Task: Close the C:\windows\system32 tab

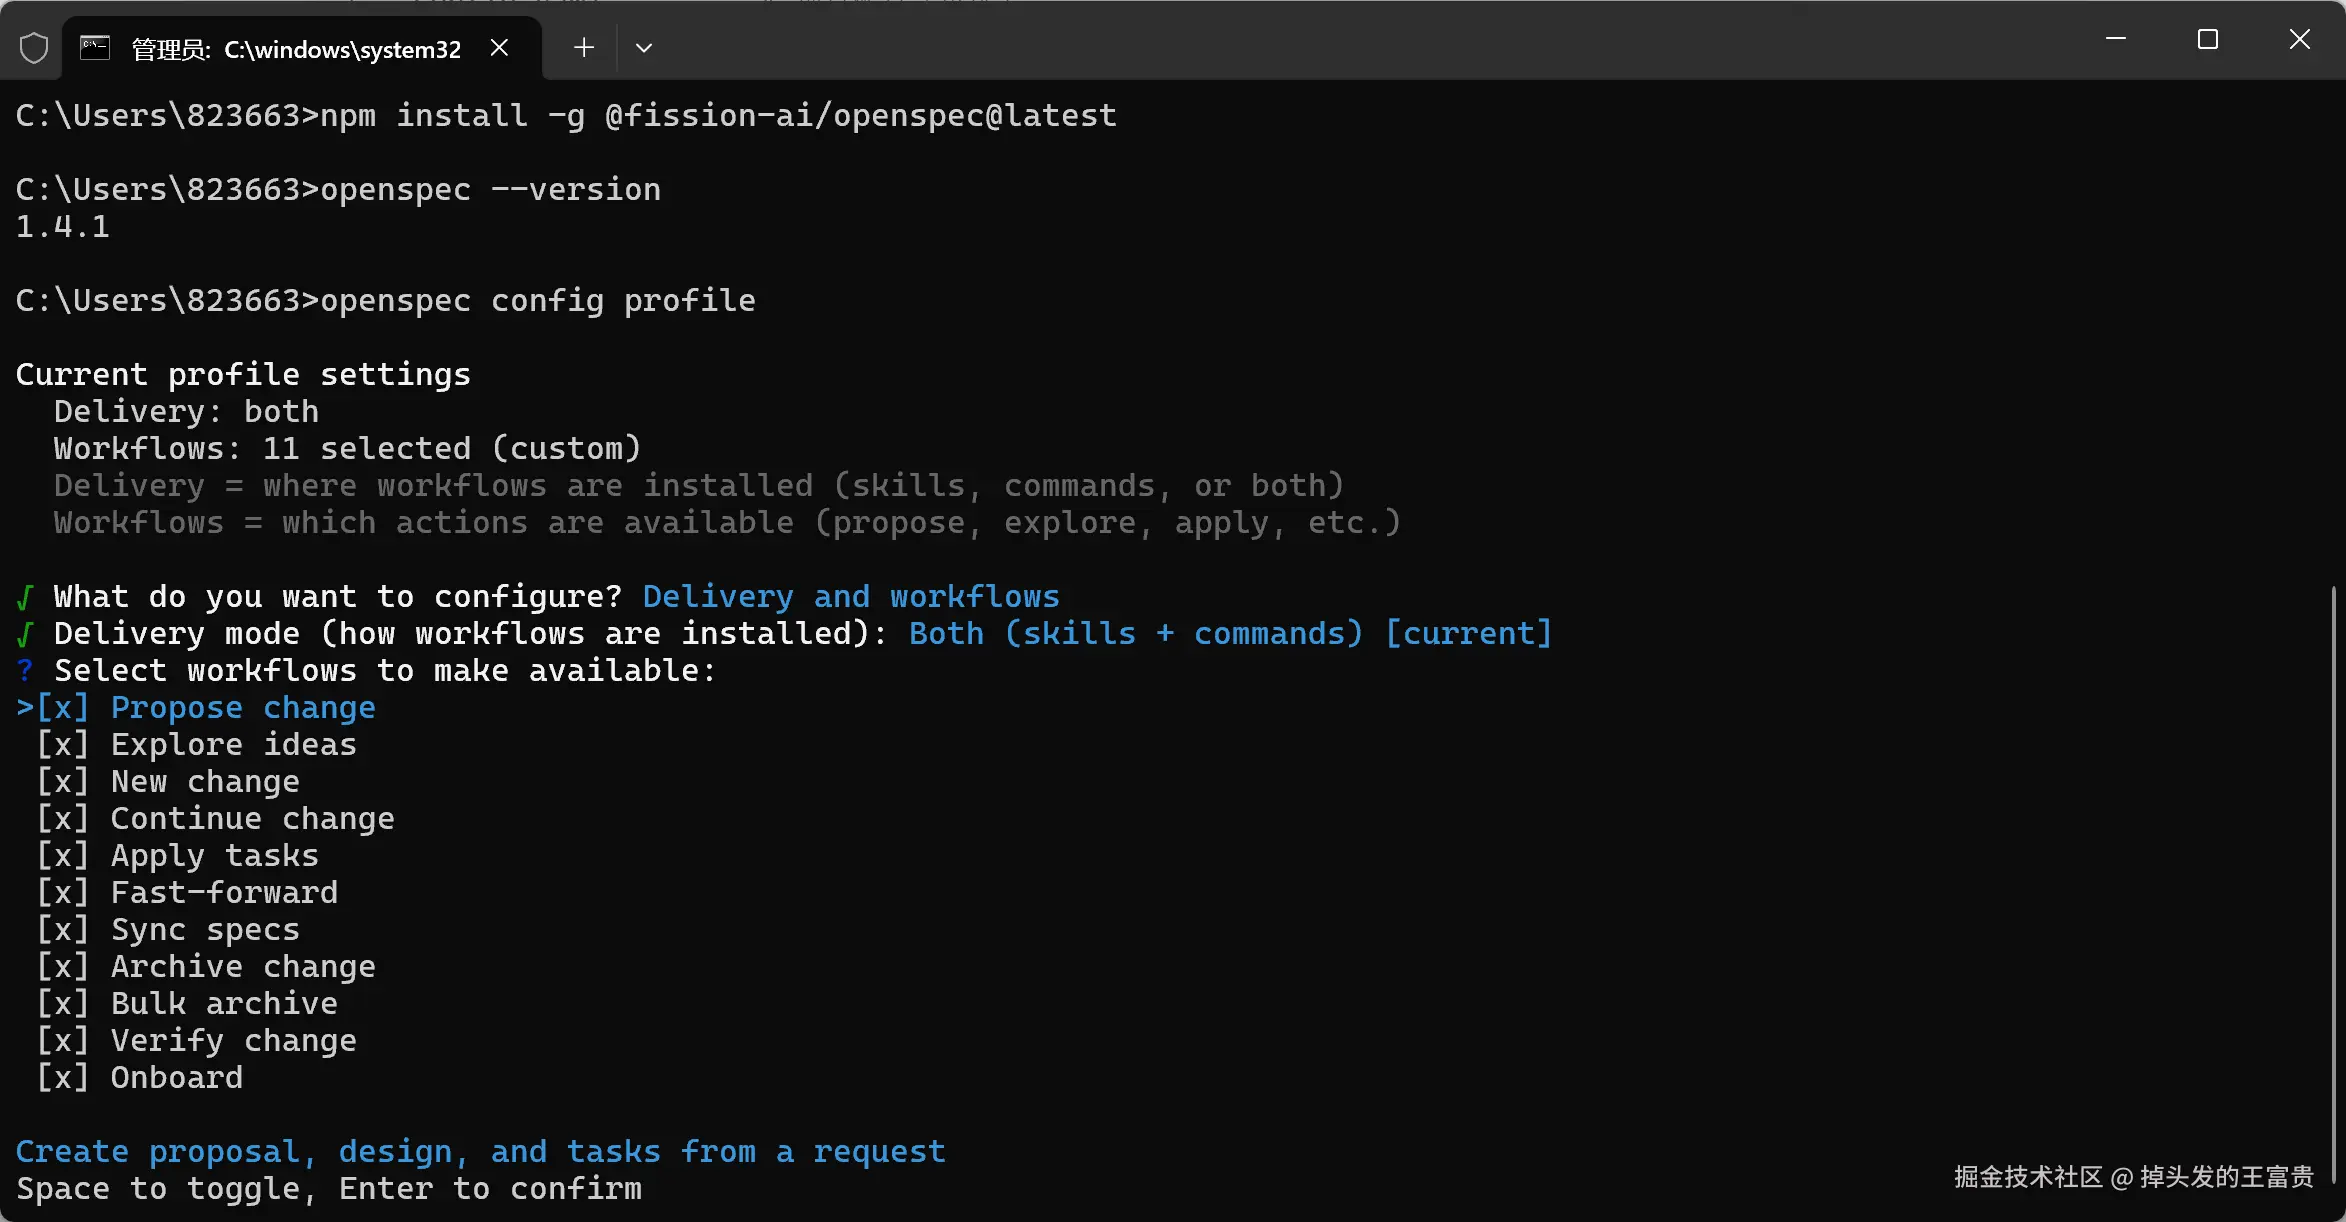Action: (x=500, y=48)
